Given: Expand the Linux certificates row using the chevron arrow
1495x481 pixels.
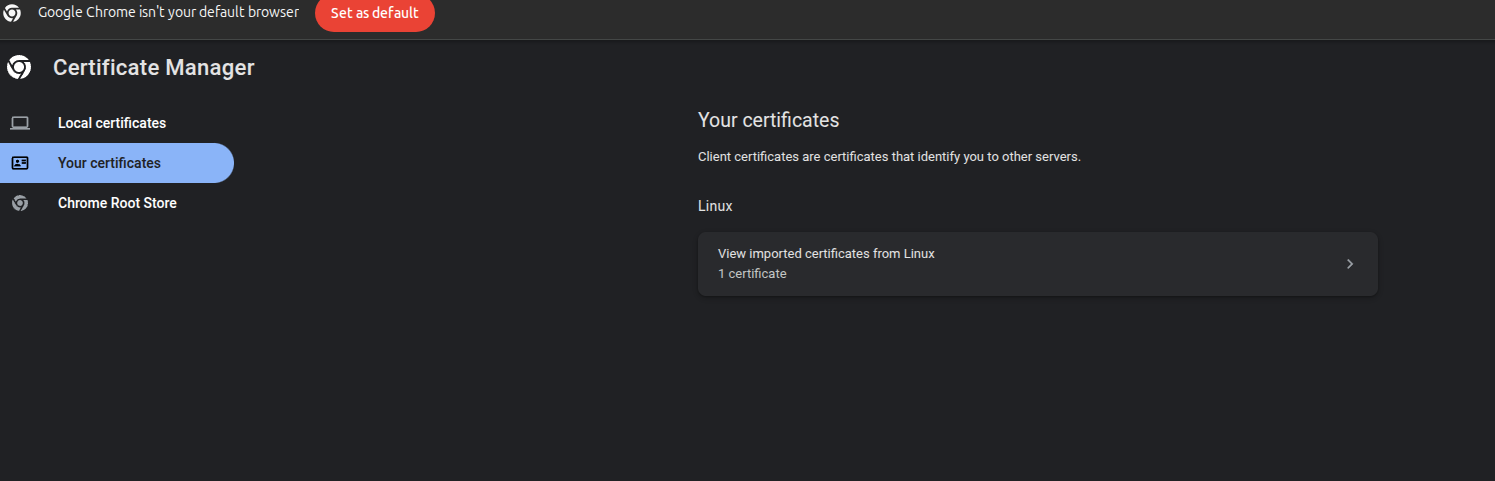Looking at the screenshot, I should (1349, 264).
